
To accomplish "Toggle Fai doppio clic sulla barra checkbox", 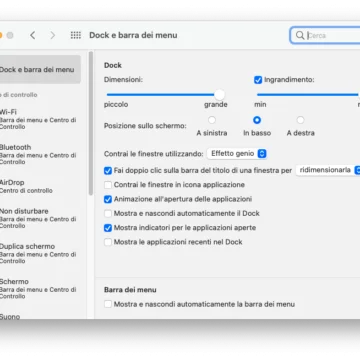I will click(108, 171).
